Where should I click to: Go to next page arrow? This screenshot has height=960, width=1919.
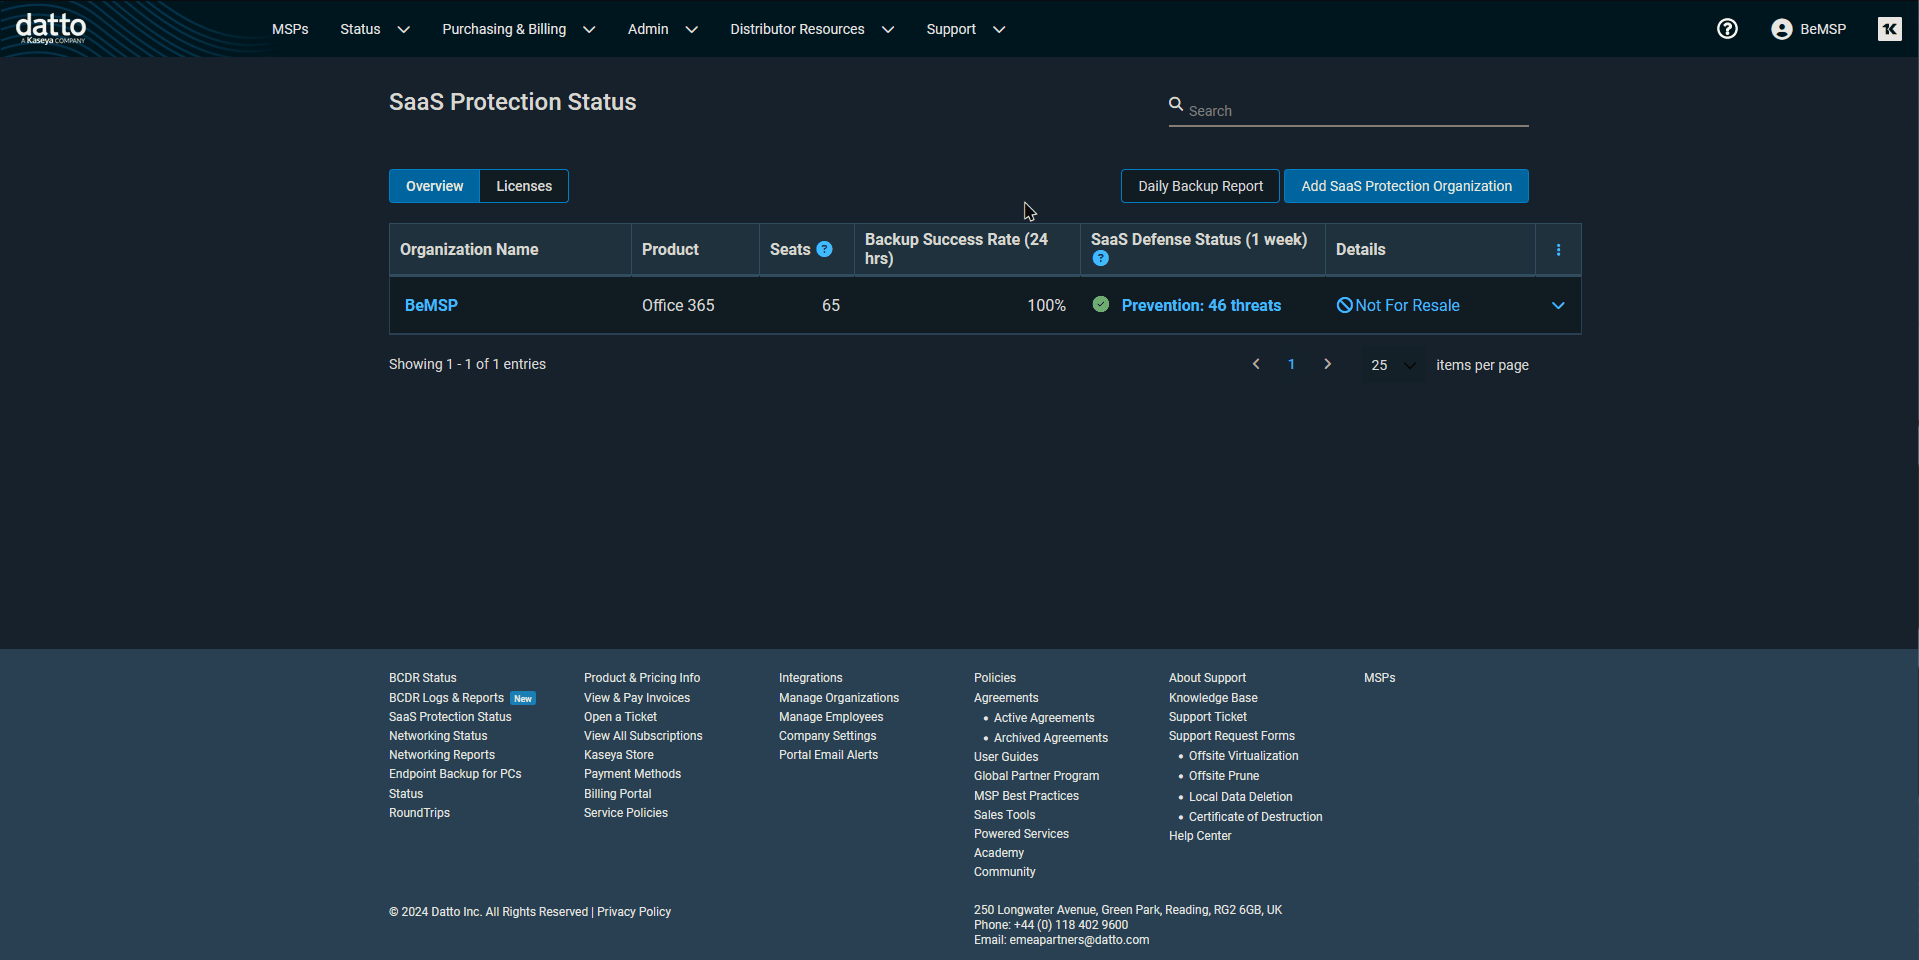tap(1327, 365)
